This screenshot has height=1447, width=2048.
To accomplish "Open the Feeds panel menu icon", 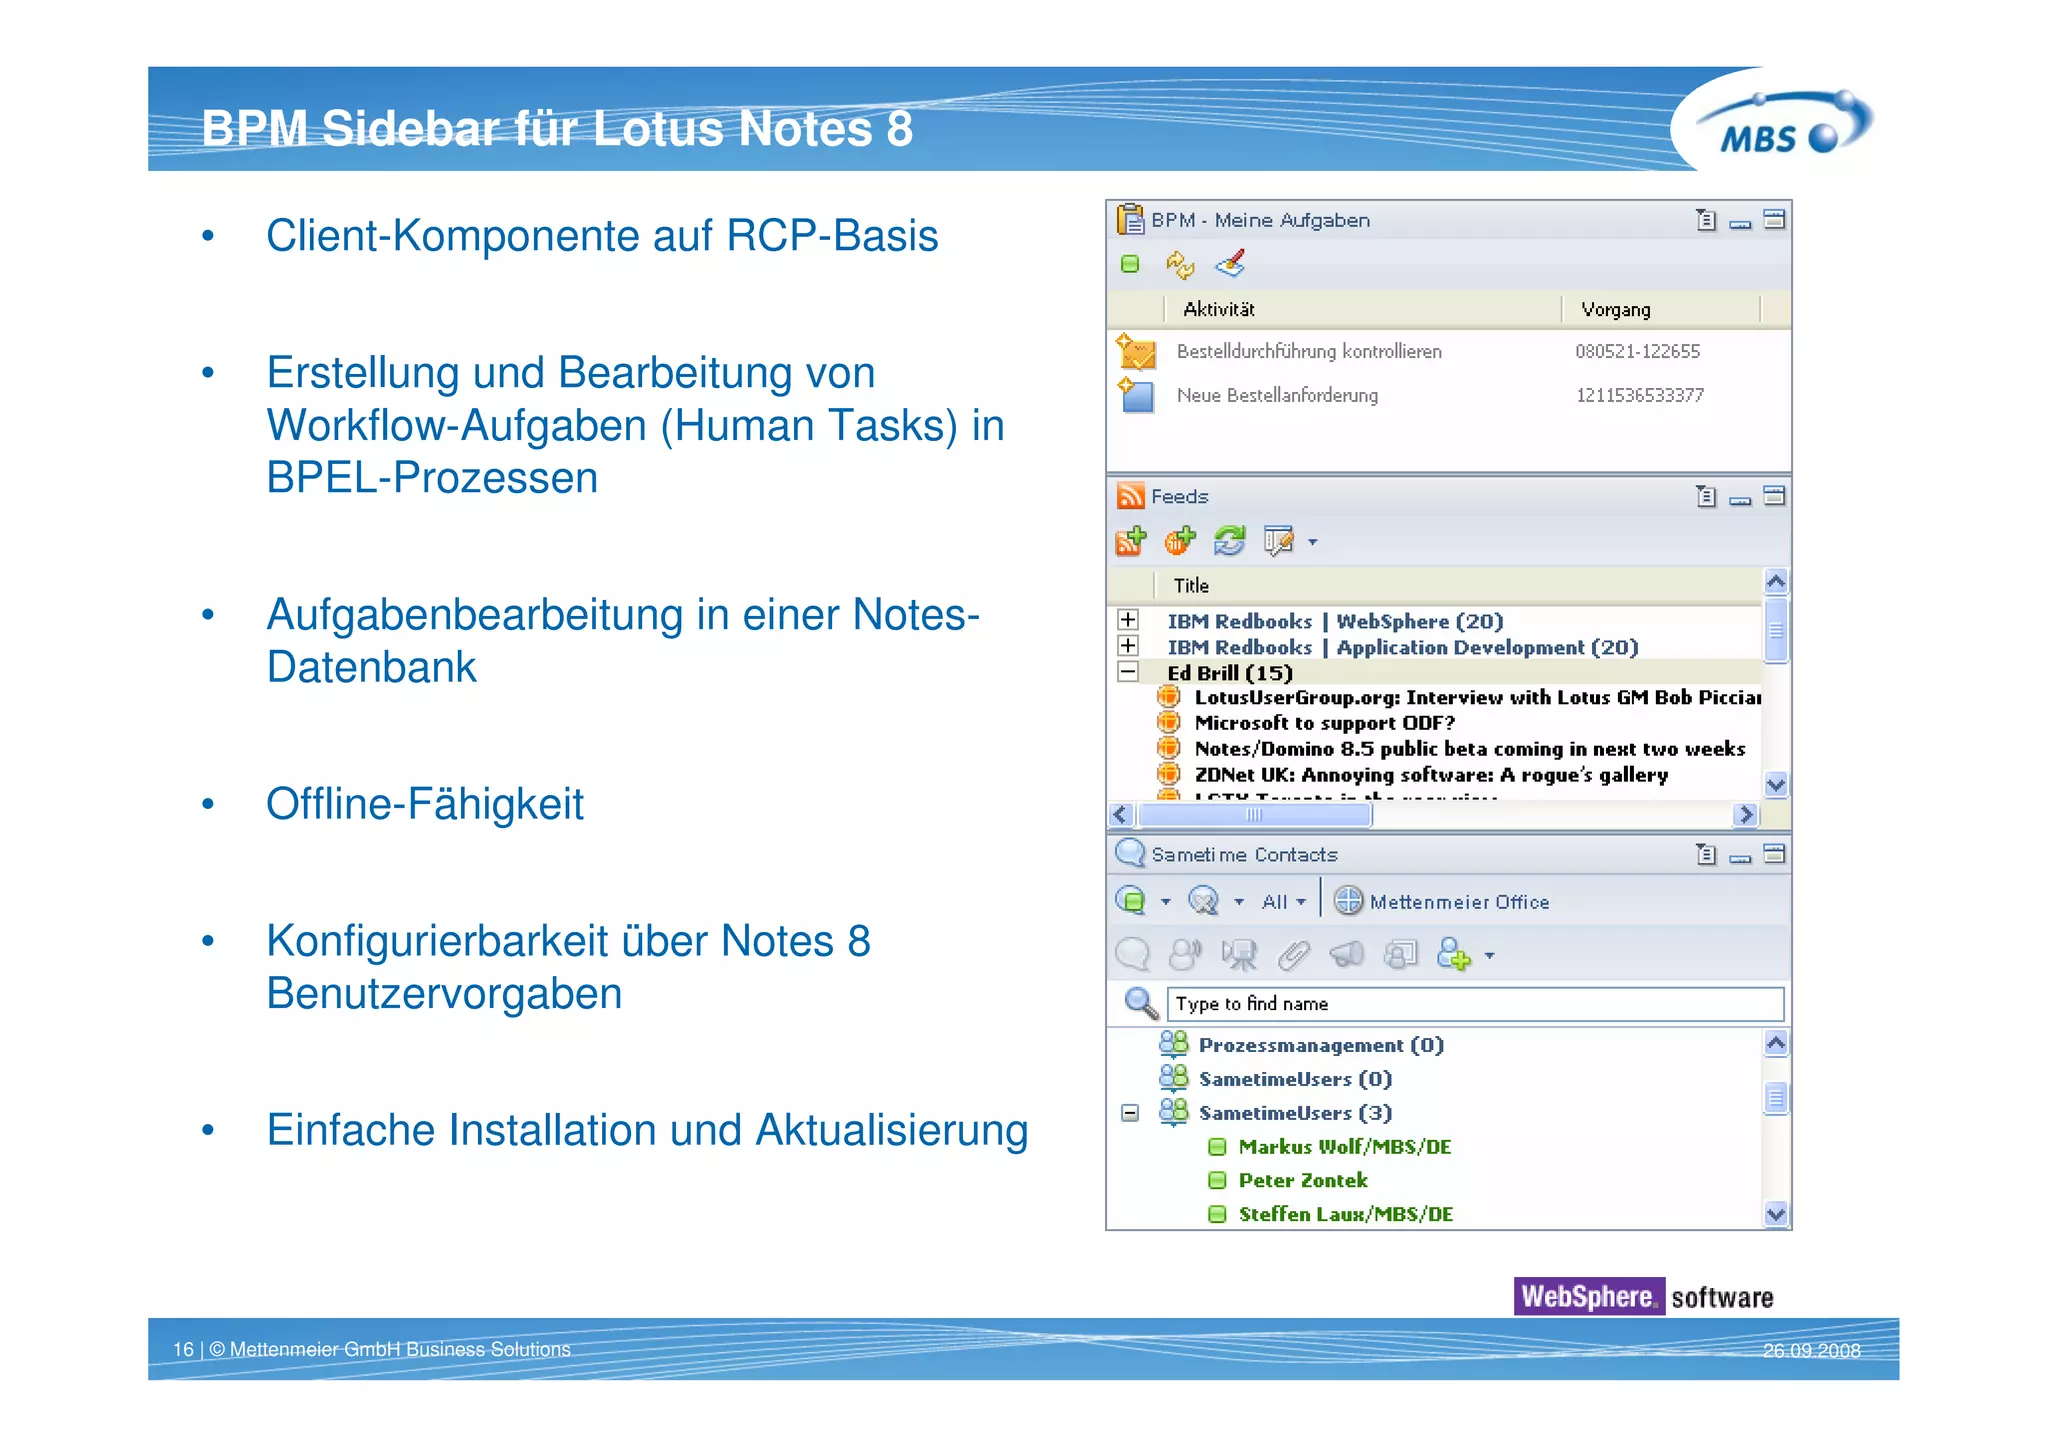I will point(1706,496).
